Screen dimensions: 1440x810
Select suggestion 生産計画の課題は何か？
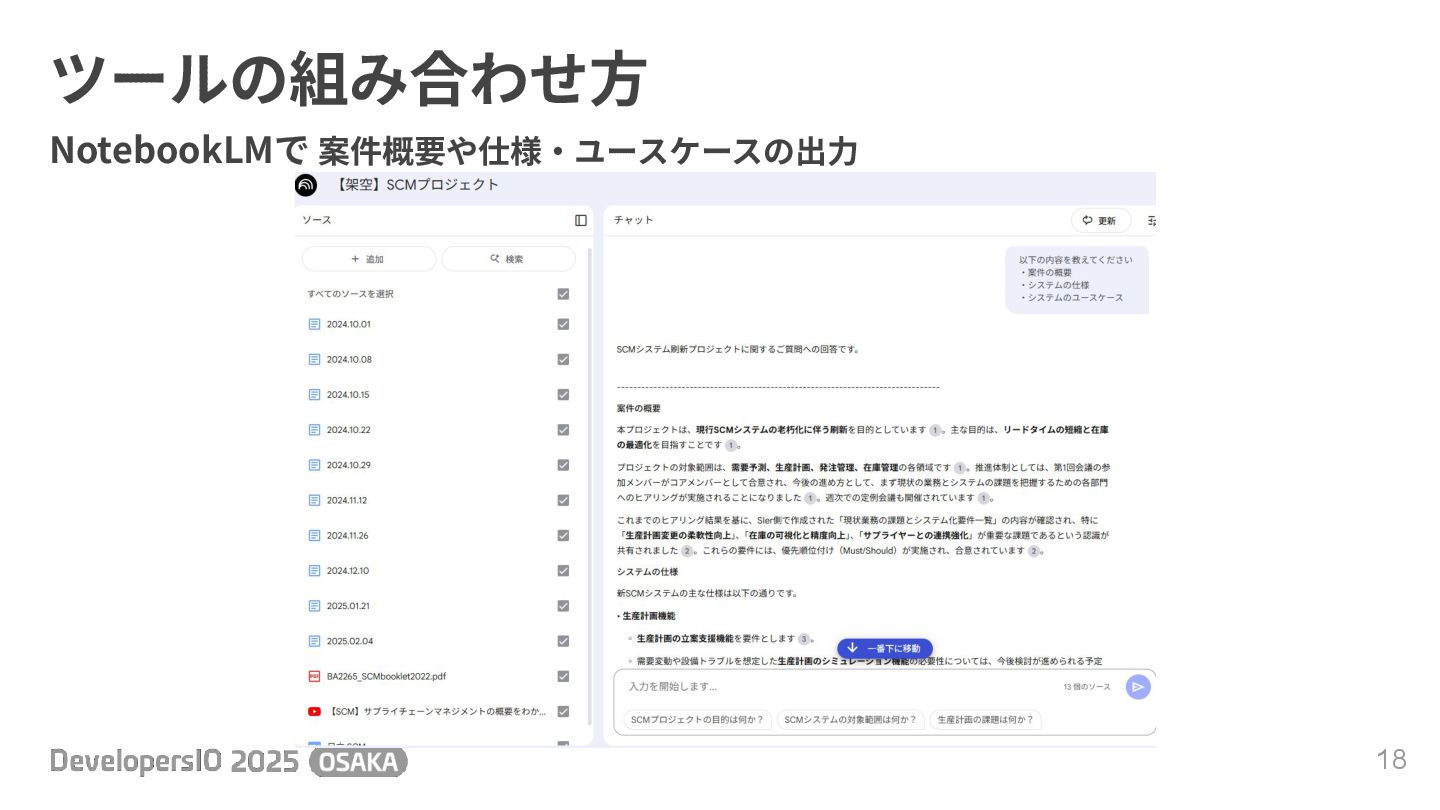point(986,719)
